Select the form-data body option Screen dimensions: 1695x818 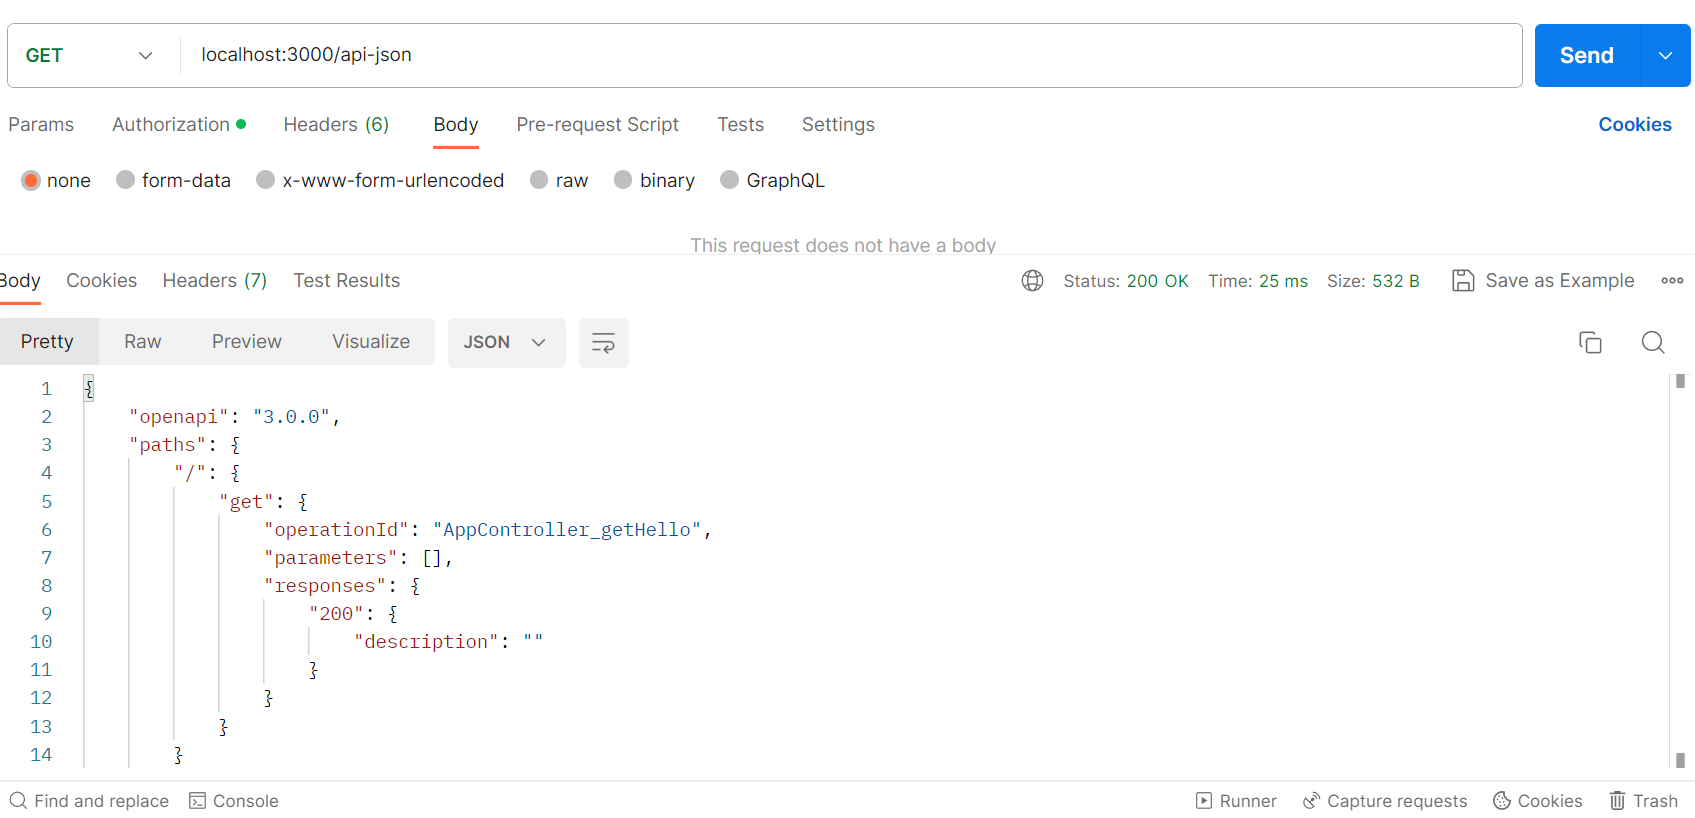[x=125, y=180]
